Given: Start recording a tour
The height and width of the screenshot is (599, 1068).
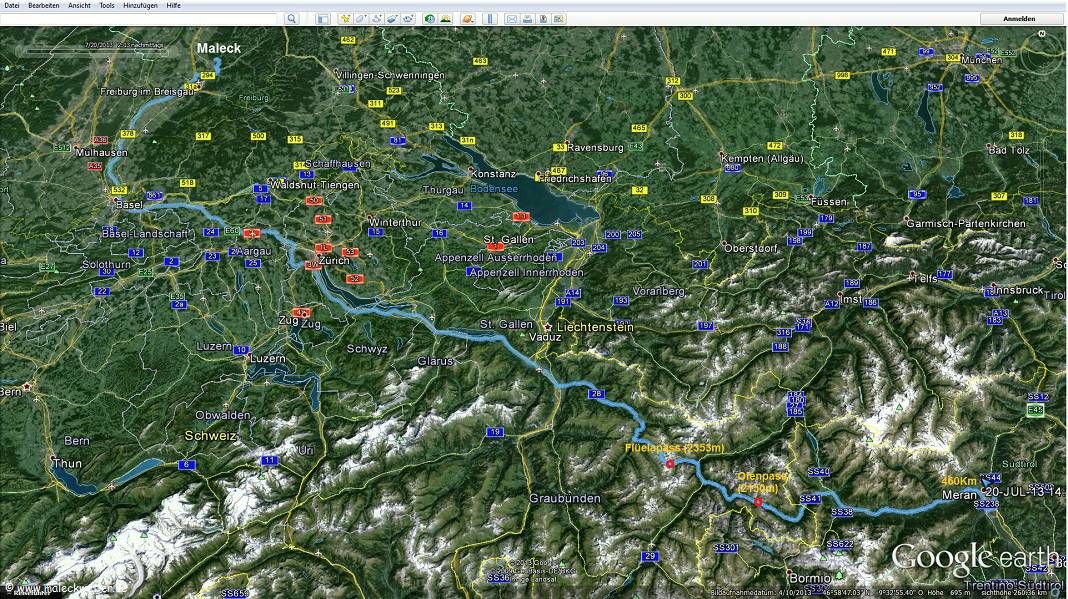Looking at the screenshot, I should (409, 19).
